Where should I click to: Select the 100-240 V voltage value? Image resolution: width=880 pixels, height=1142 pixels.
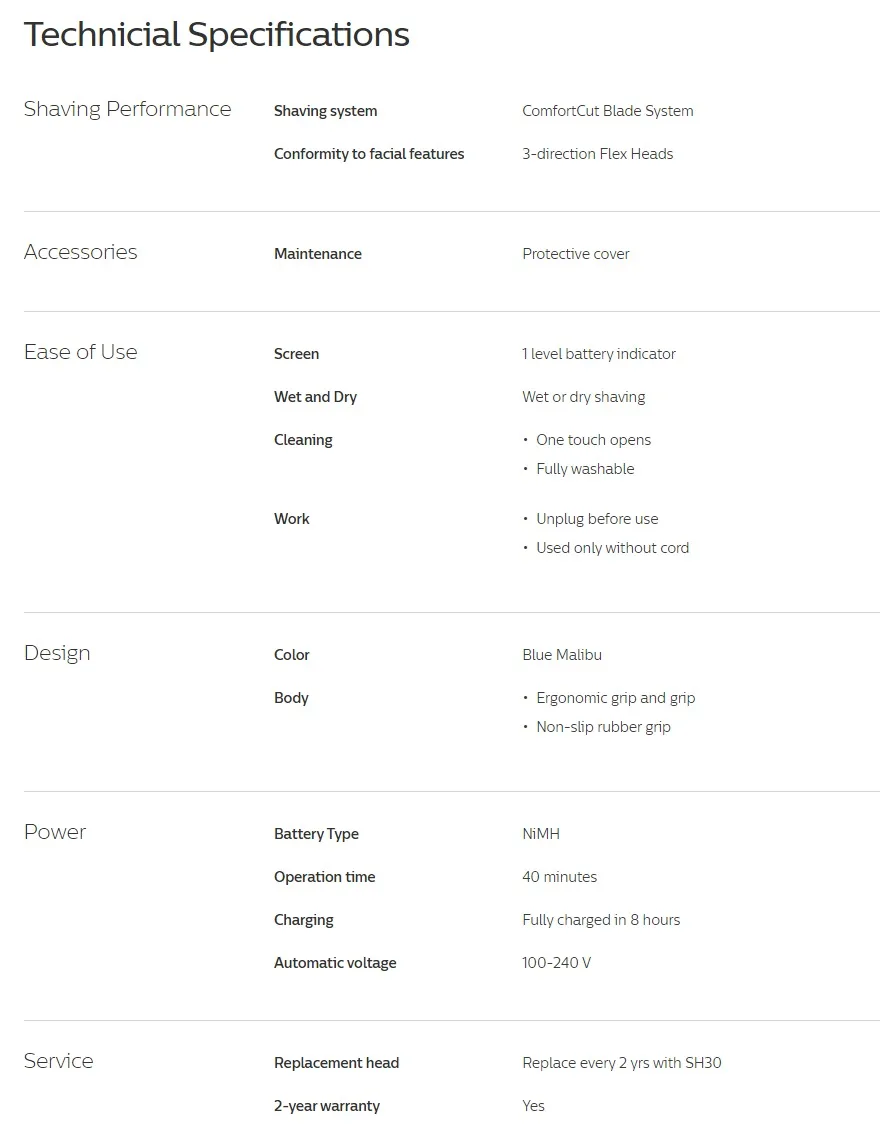[x=556, y=963]
